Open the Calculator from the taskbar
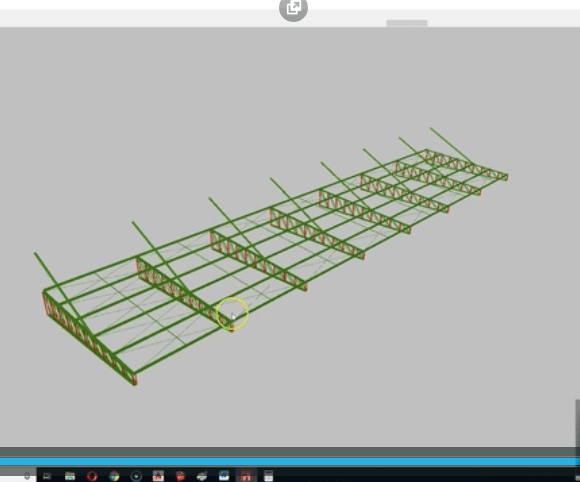The height and width of the screenshot is (482, 580). point(269,476)
